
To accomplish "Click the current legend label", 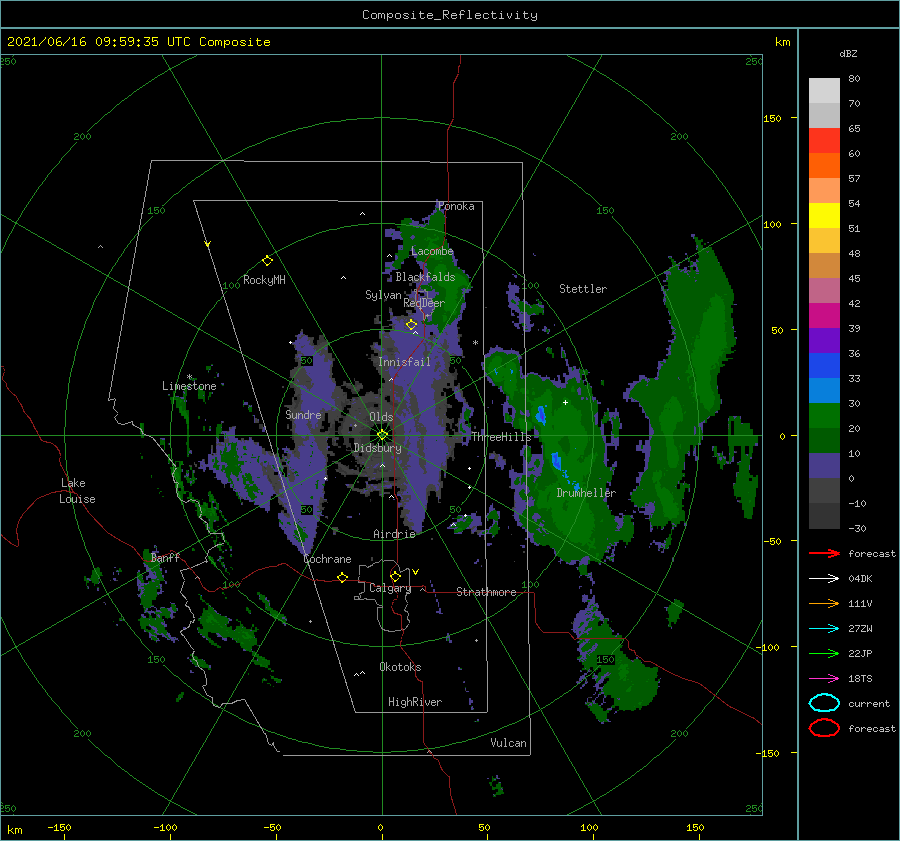I will pyautogui.click(x=869, y=703).
